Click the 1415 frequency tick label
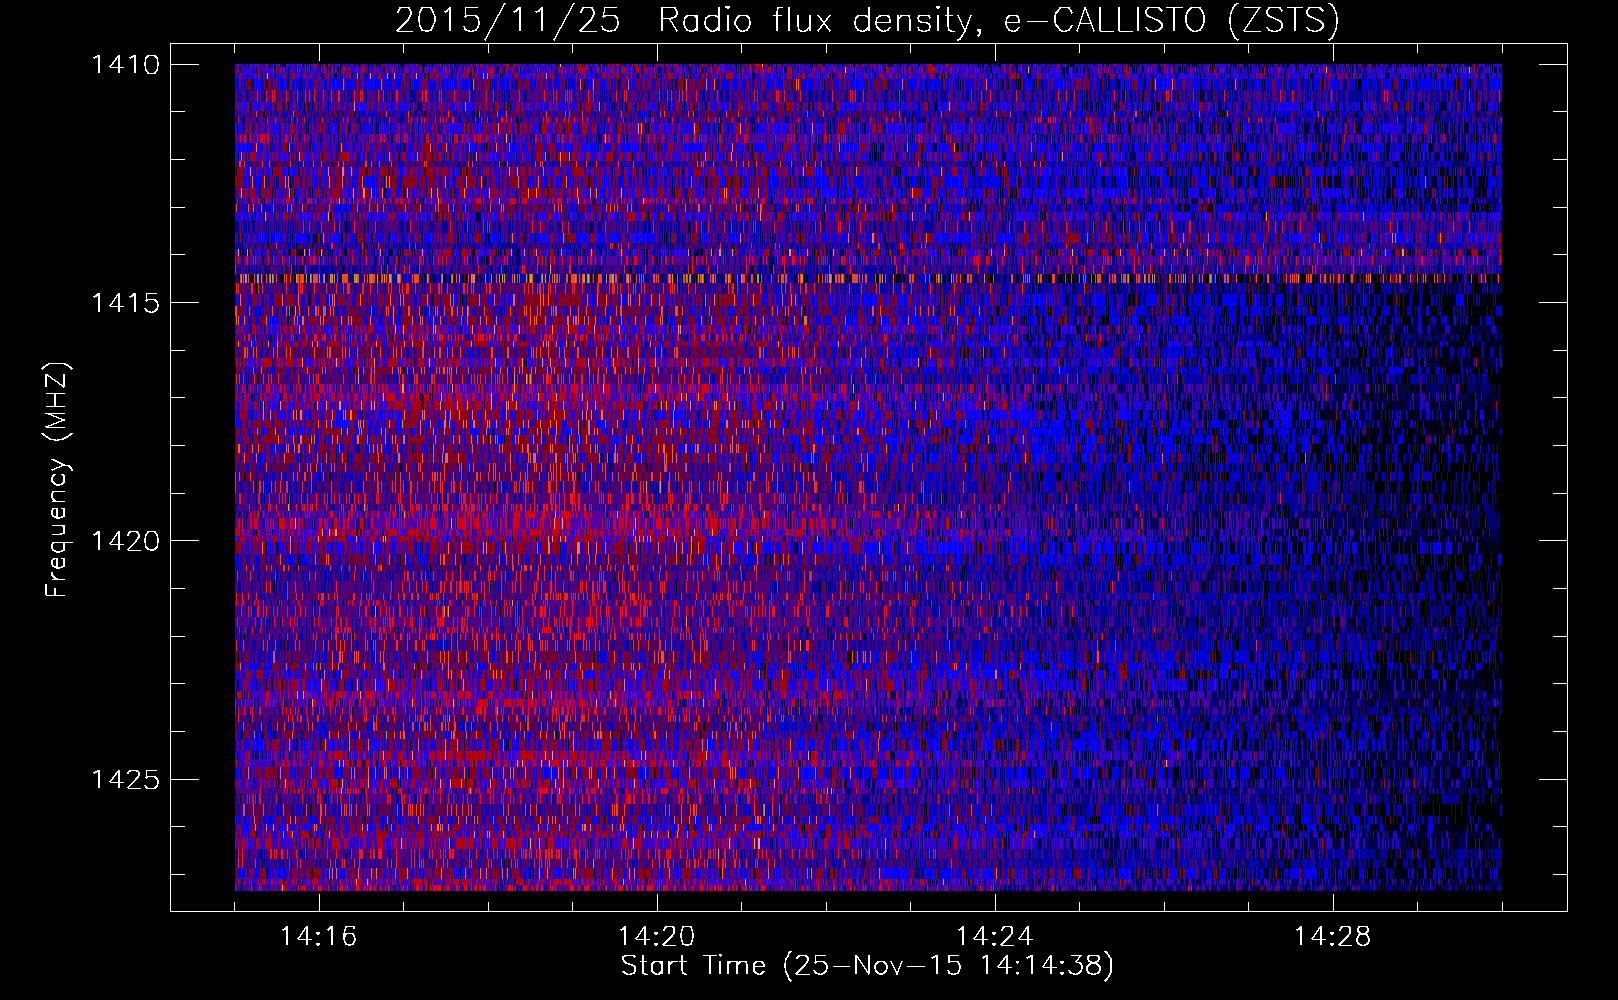The height and width of the screenshot is (1000, 1618). point(125,303)
